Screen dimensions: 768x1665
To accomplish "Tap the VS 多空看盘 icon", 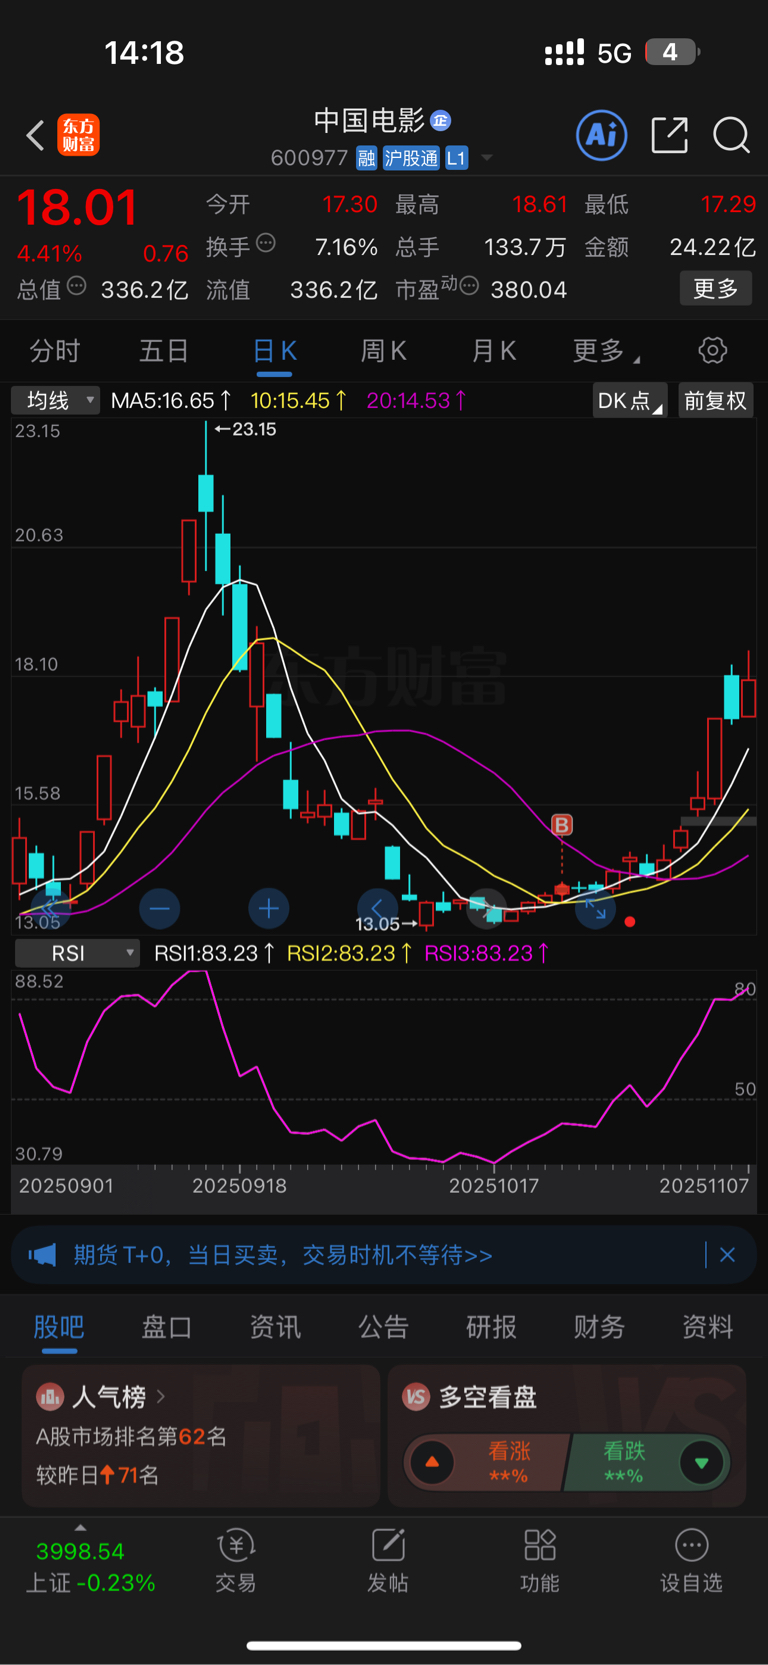I will click(416, 1396).
